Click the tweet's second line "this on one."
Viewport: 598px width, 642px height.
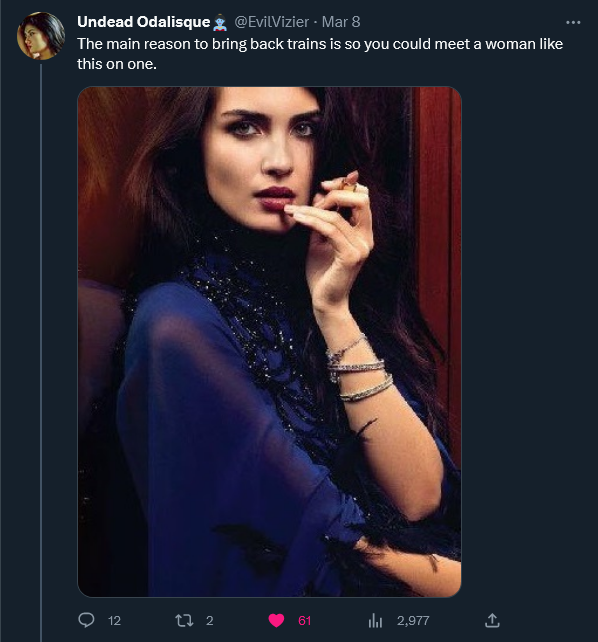click(x=117, y=64)
